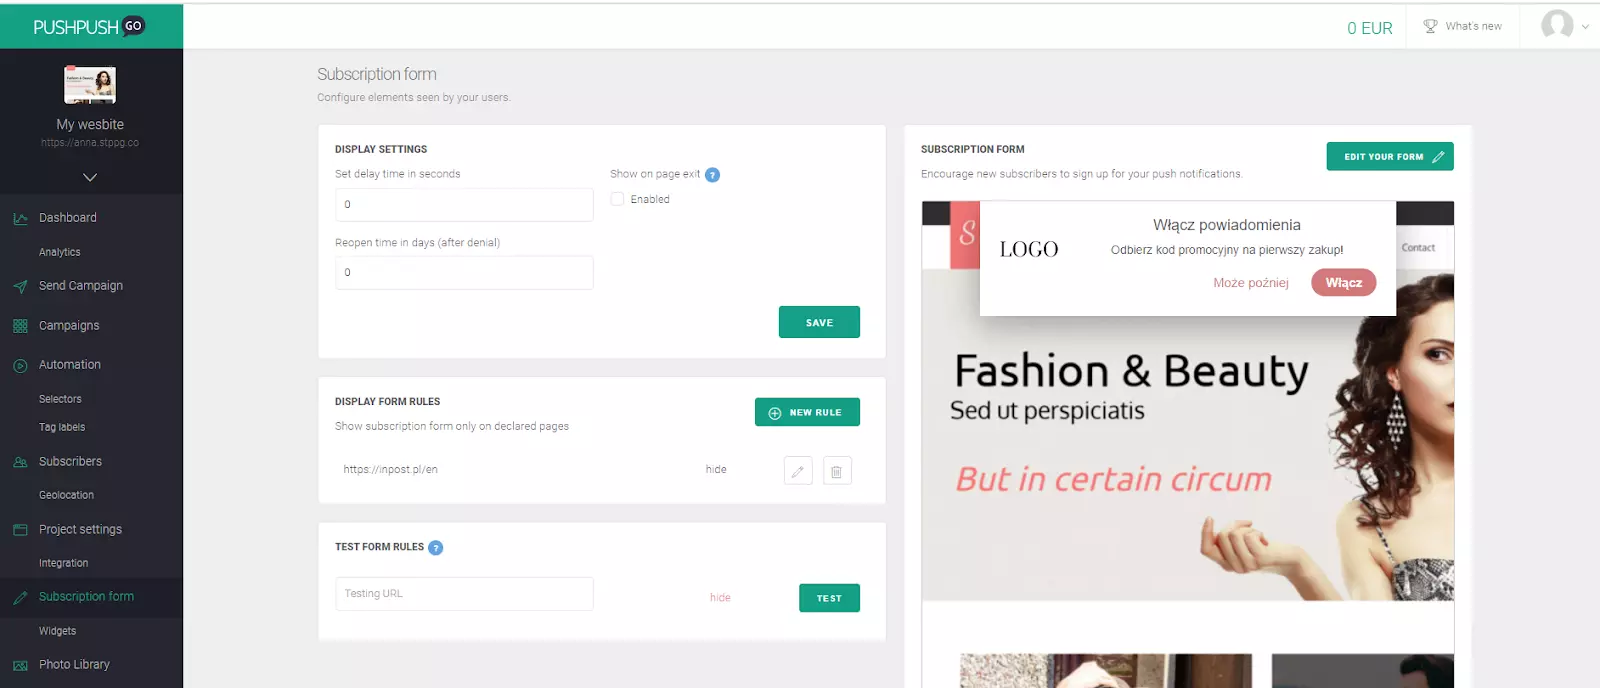Click the Dashboard chart icon
Screen dimensions: 1600x688
[20, 218]
